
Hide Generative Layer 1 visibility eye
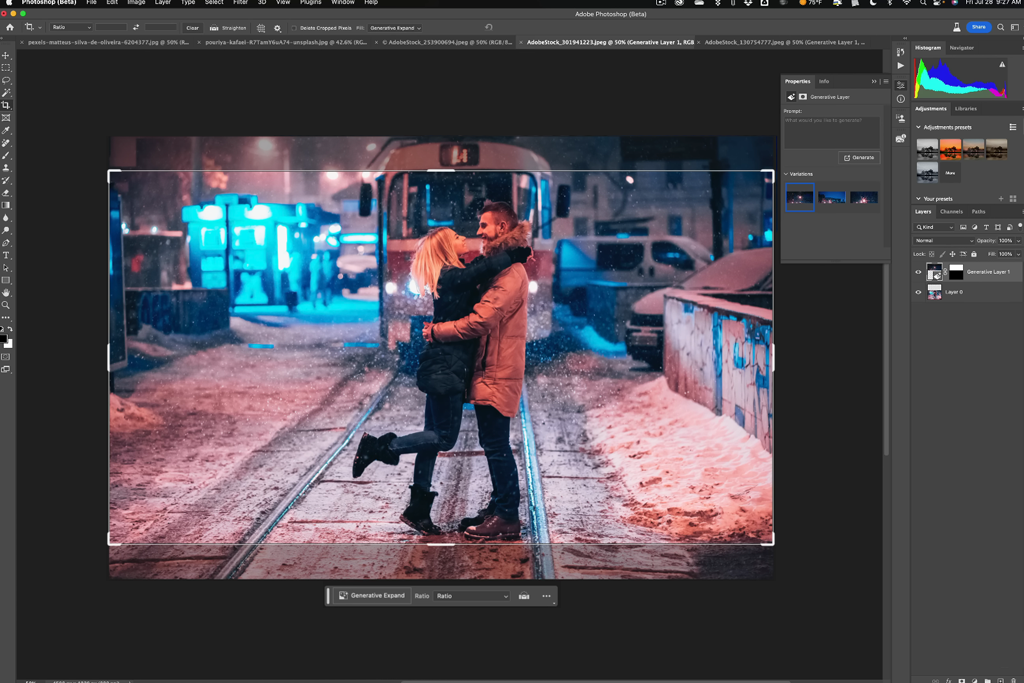coord(919,272)
